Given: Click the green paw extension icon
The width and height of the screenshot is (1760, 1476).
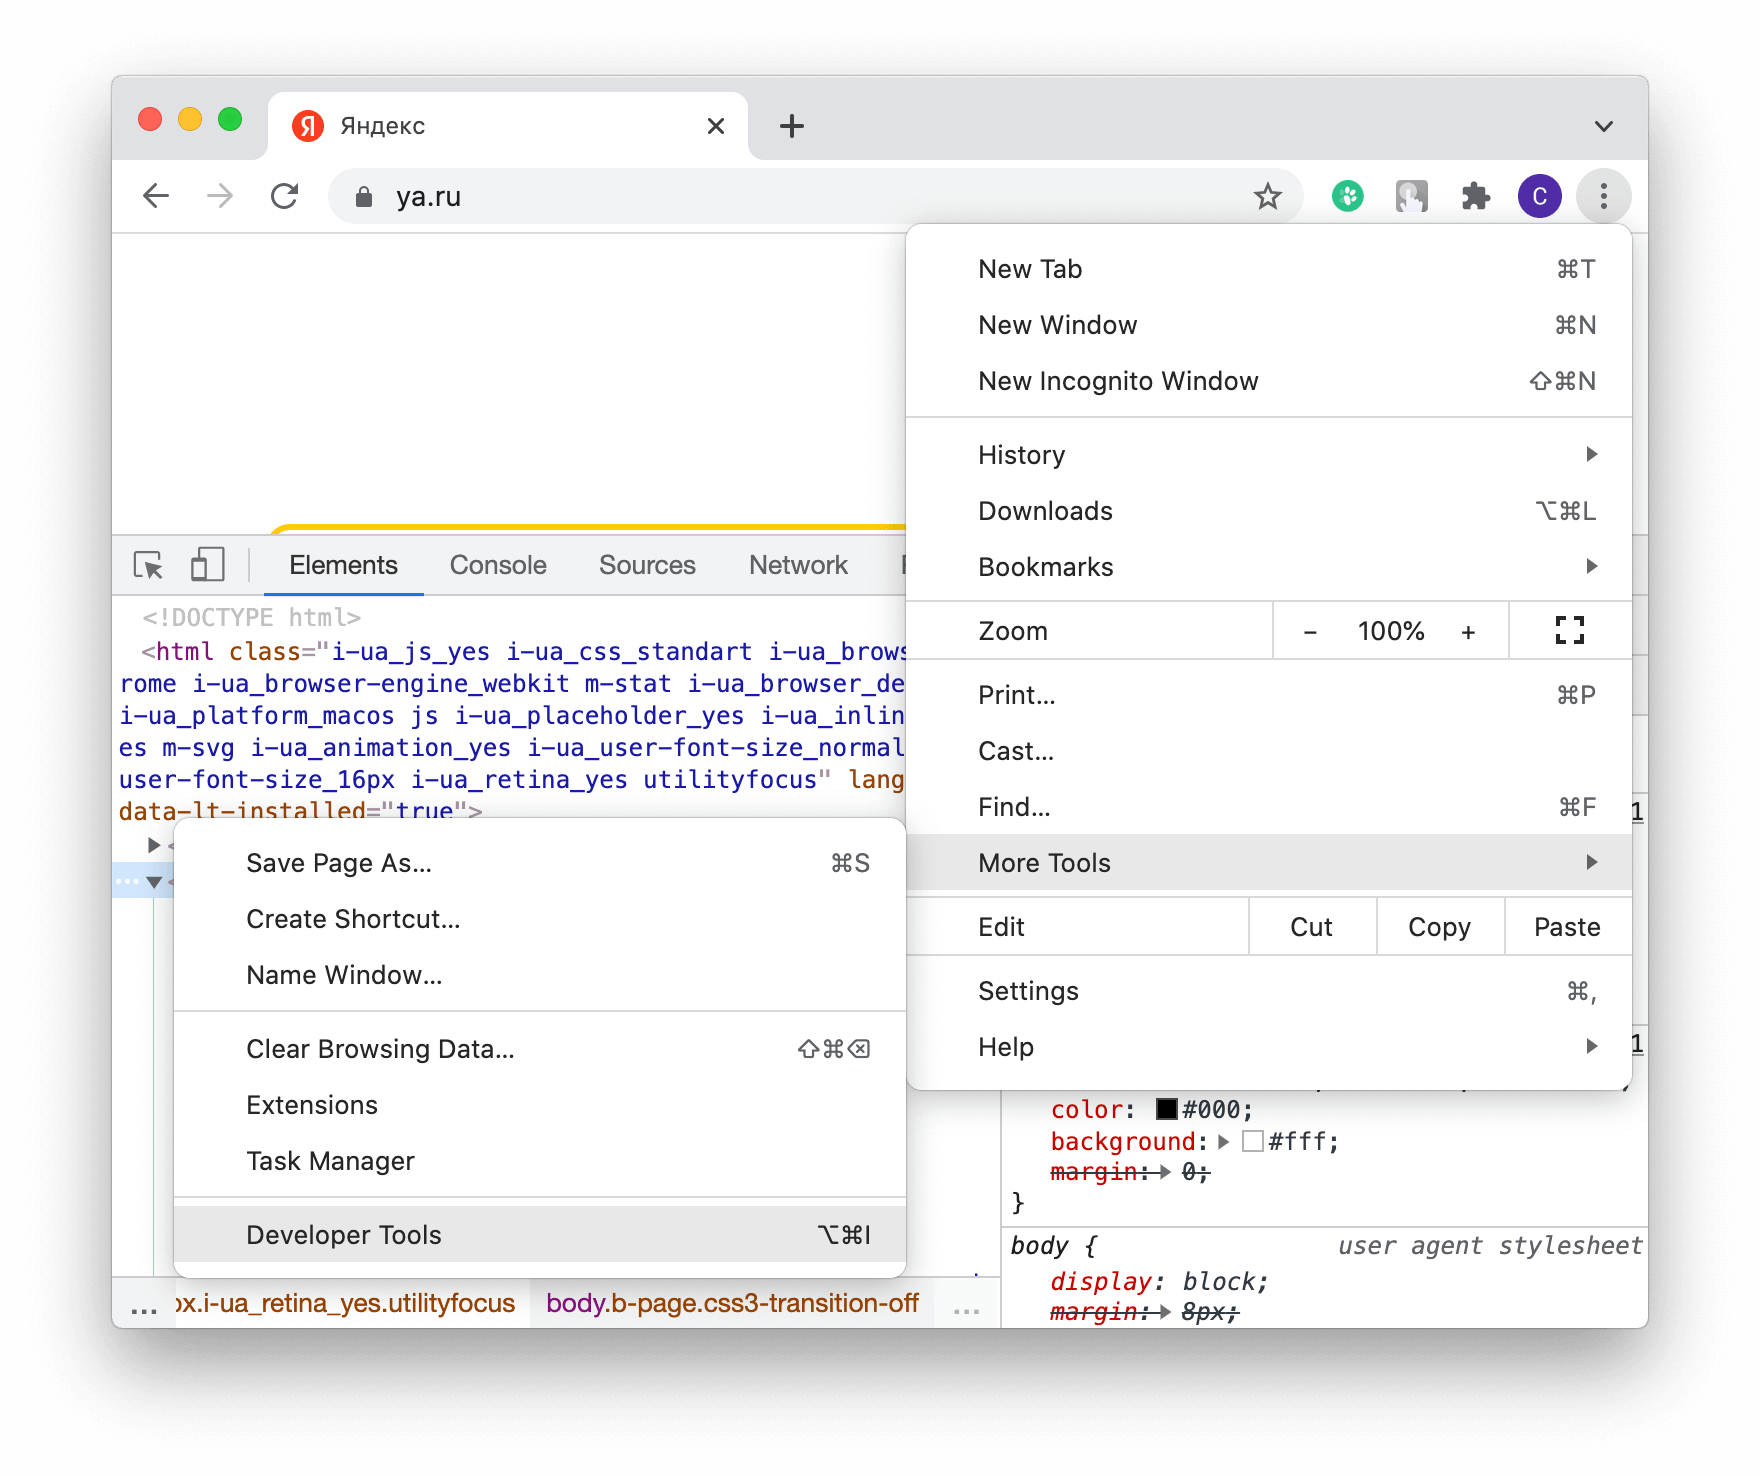Looking at the screenshot, I should [x=1347, y=196].
